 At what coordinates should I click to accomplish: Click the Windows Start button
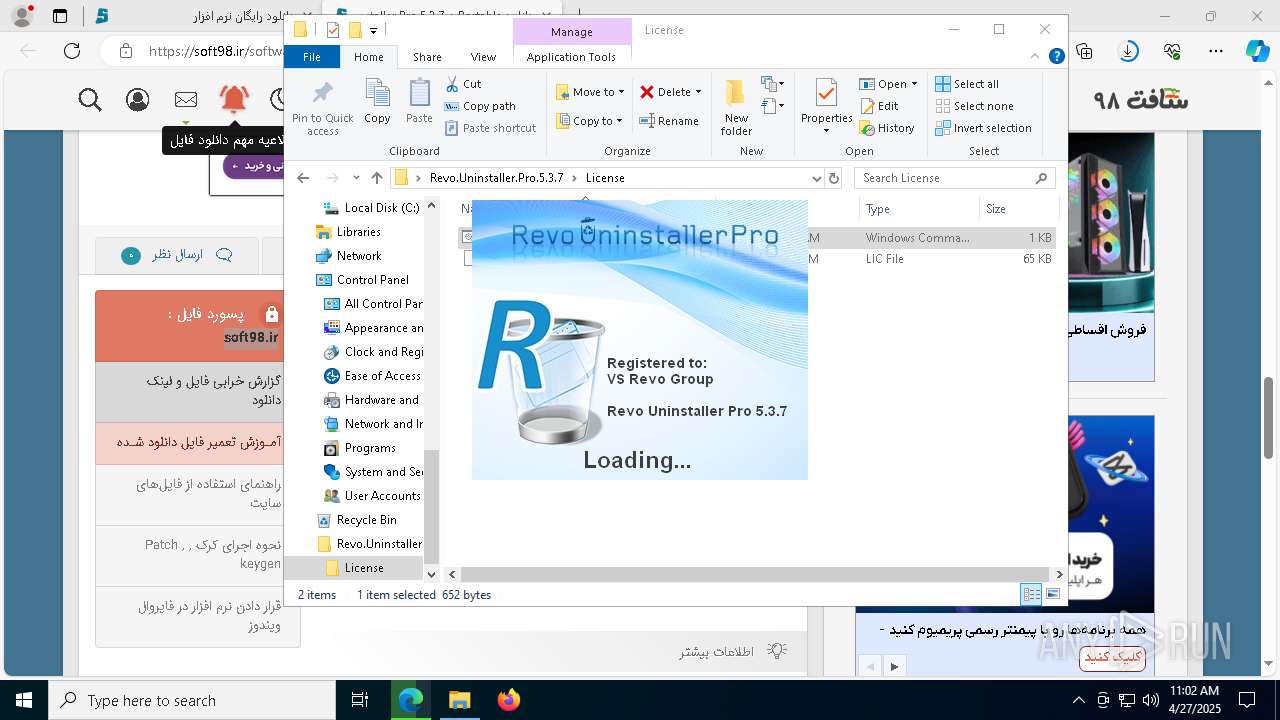24,700
